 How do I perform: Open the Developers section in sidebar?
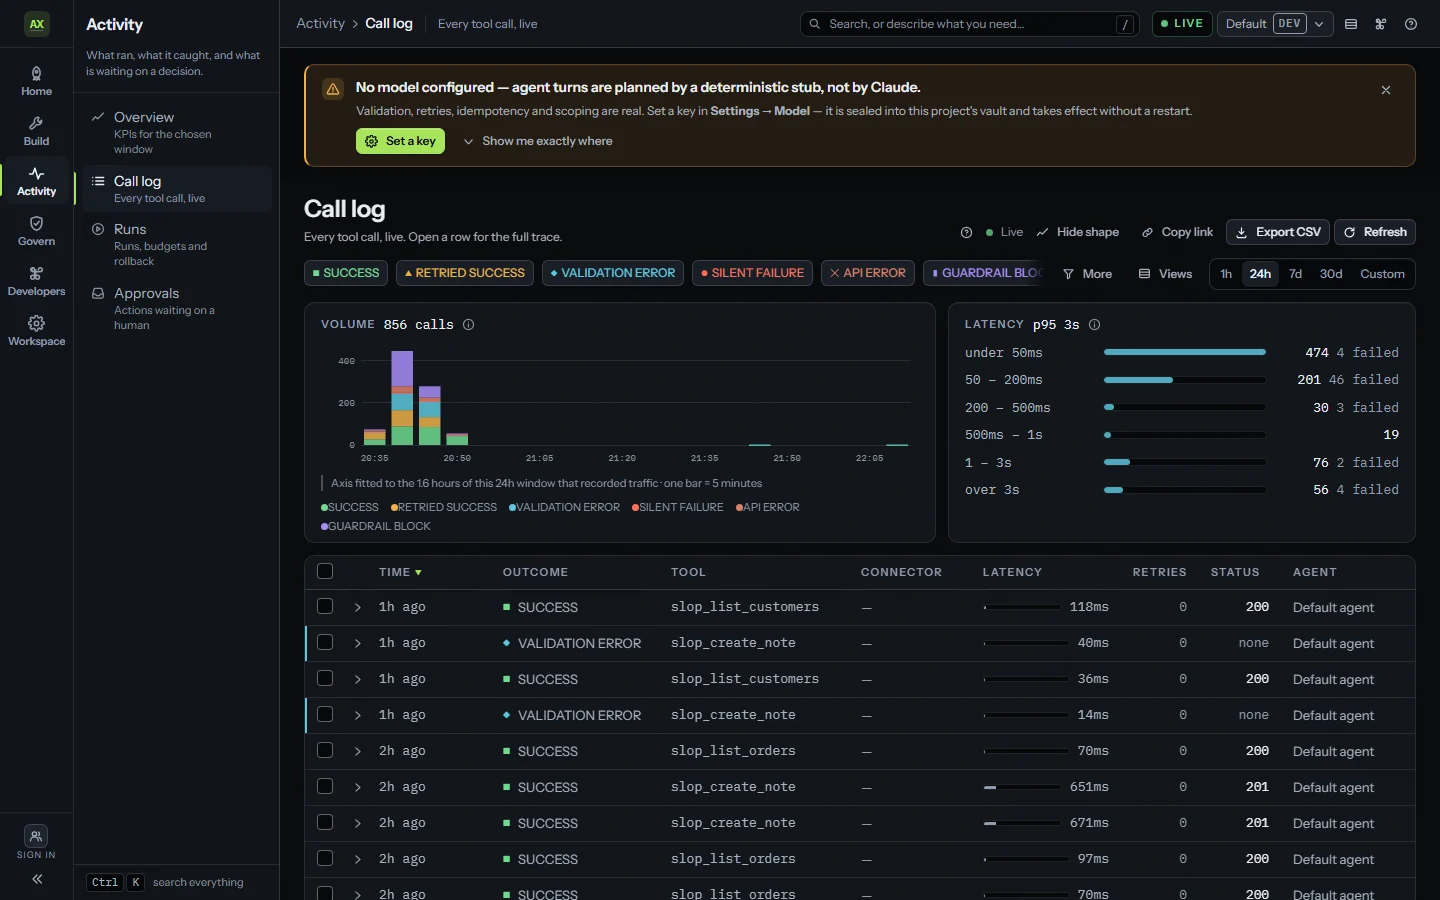(36, 281)
